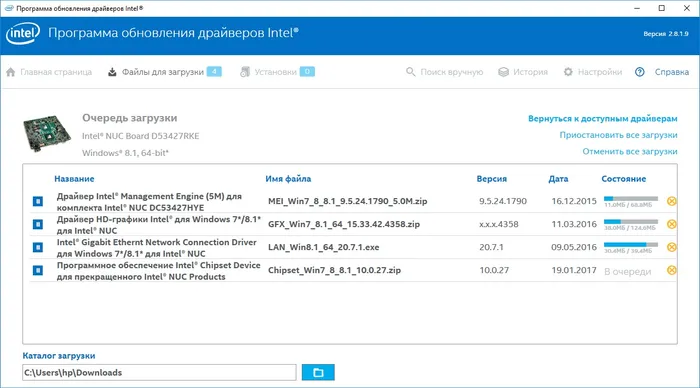Cancel the LAN_Win8.1 driver download
Screen dimensions: 700x388
671,247
